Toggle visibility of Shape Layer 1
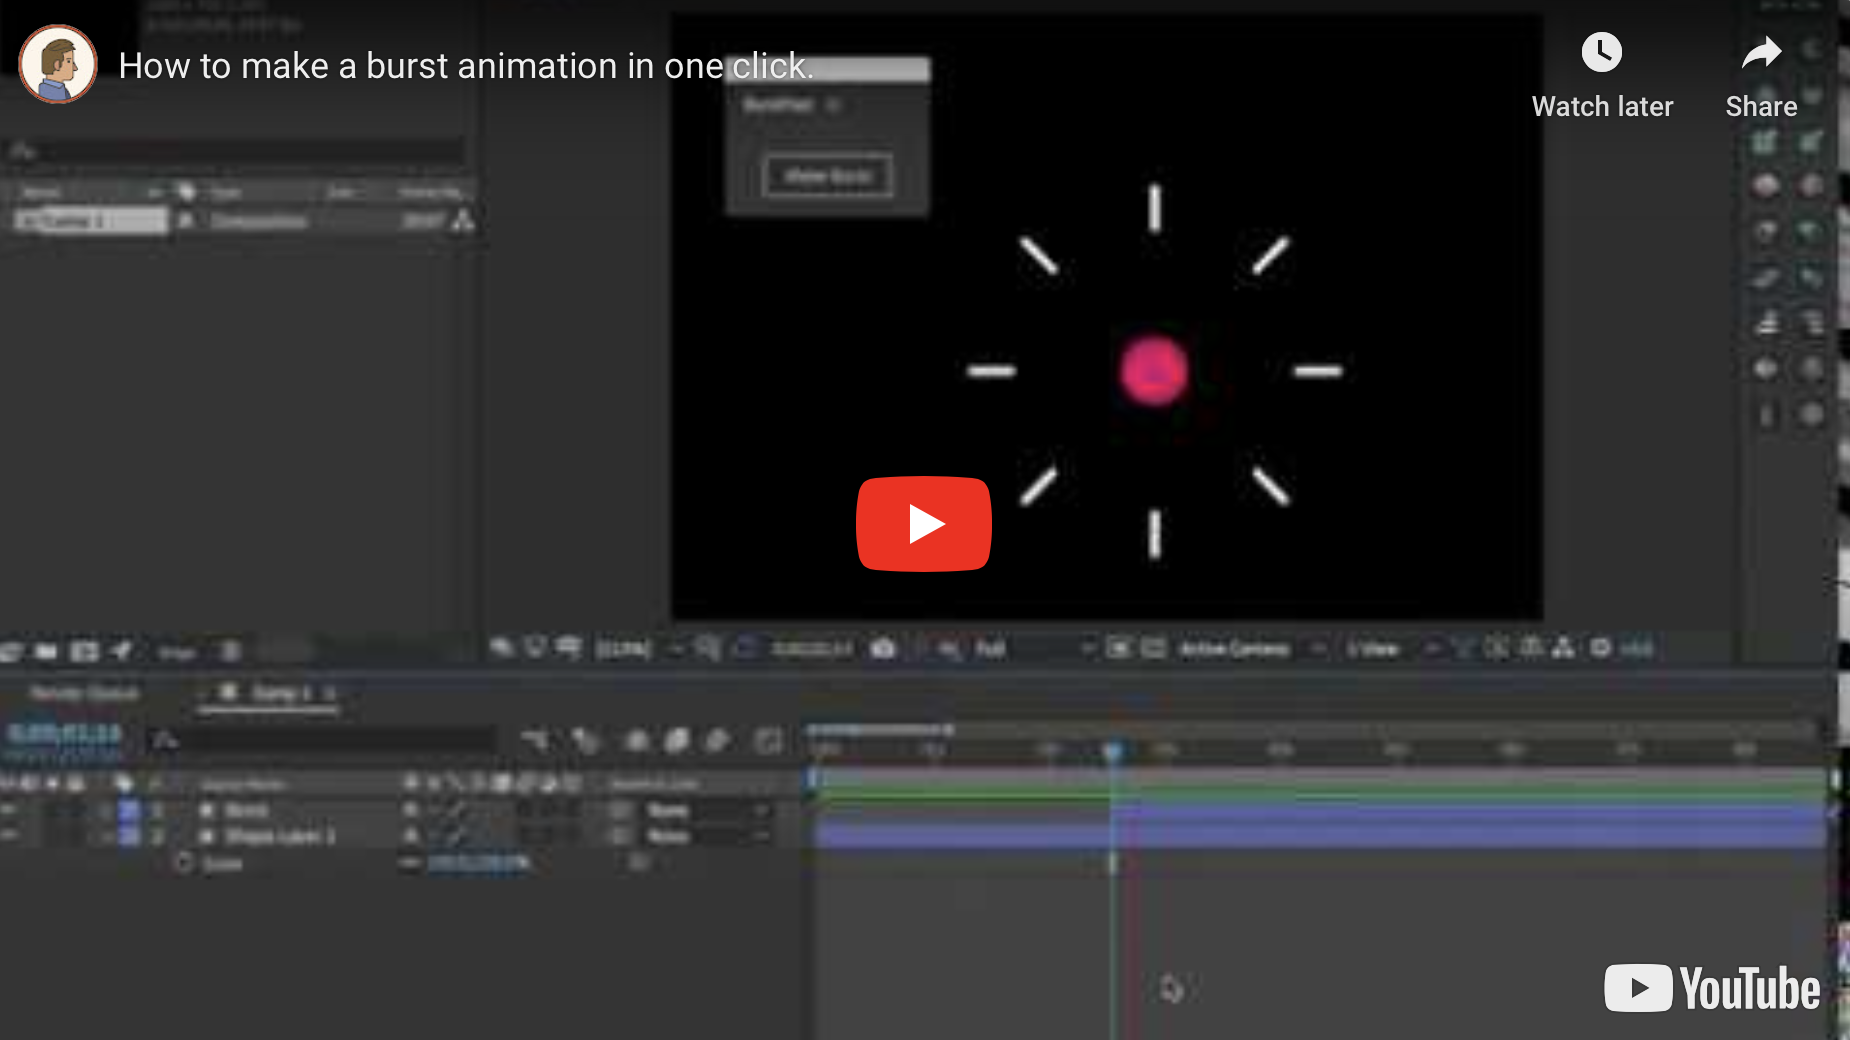Image resolution: width=1850 pixels, height=1040 pixels. (x=8, y=836)
